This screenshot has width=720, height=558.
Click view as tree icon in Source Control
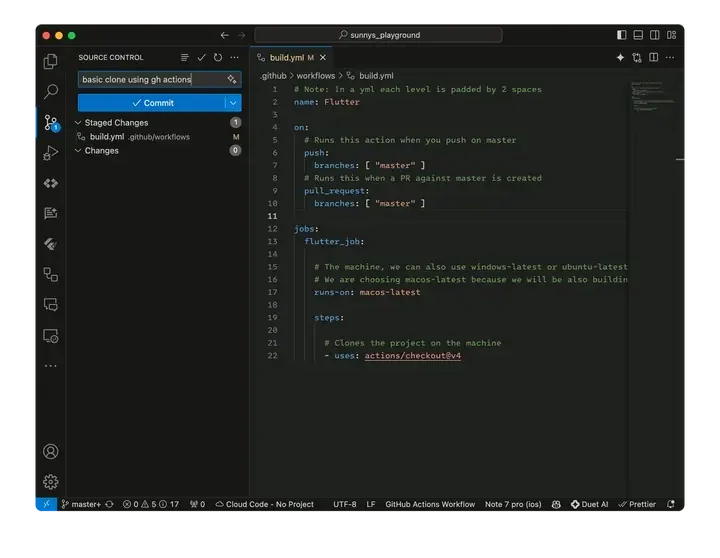pos(185,57)
